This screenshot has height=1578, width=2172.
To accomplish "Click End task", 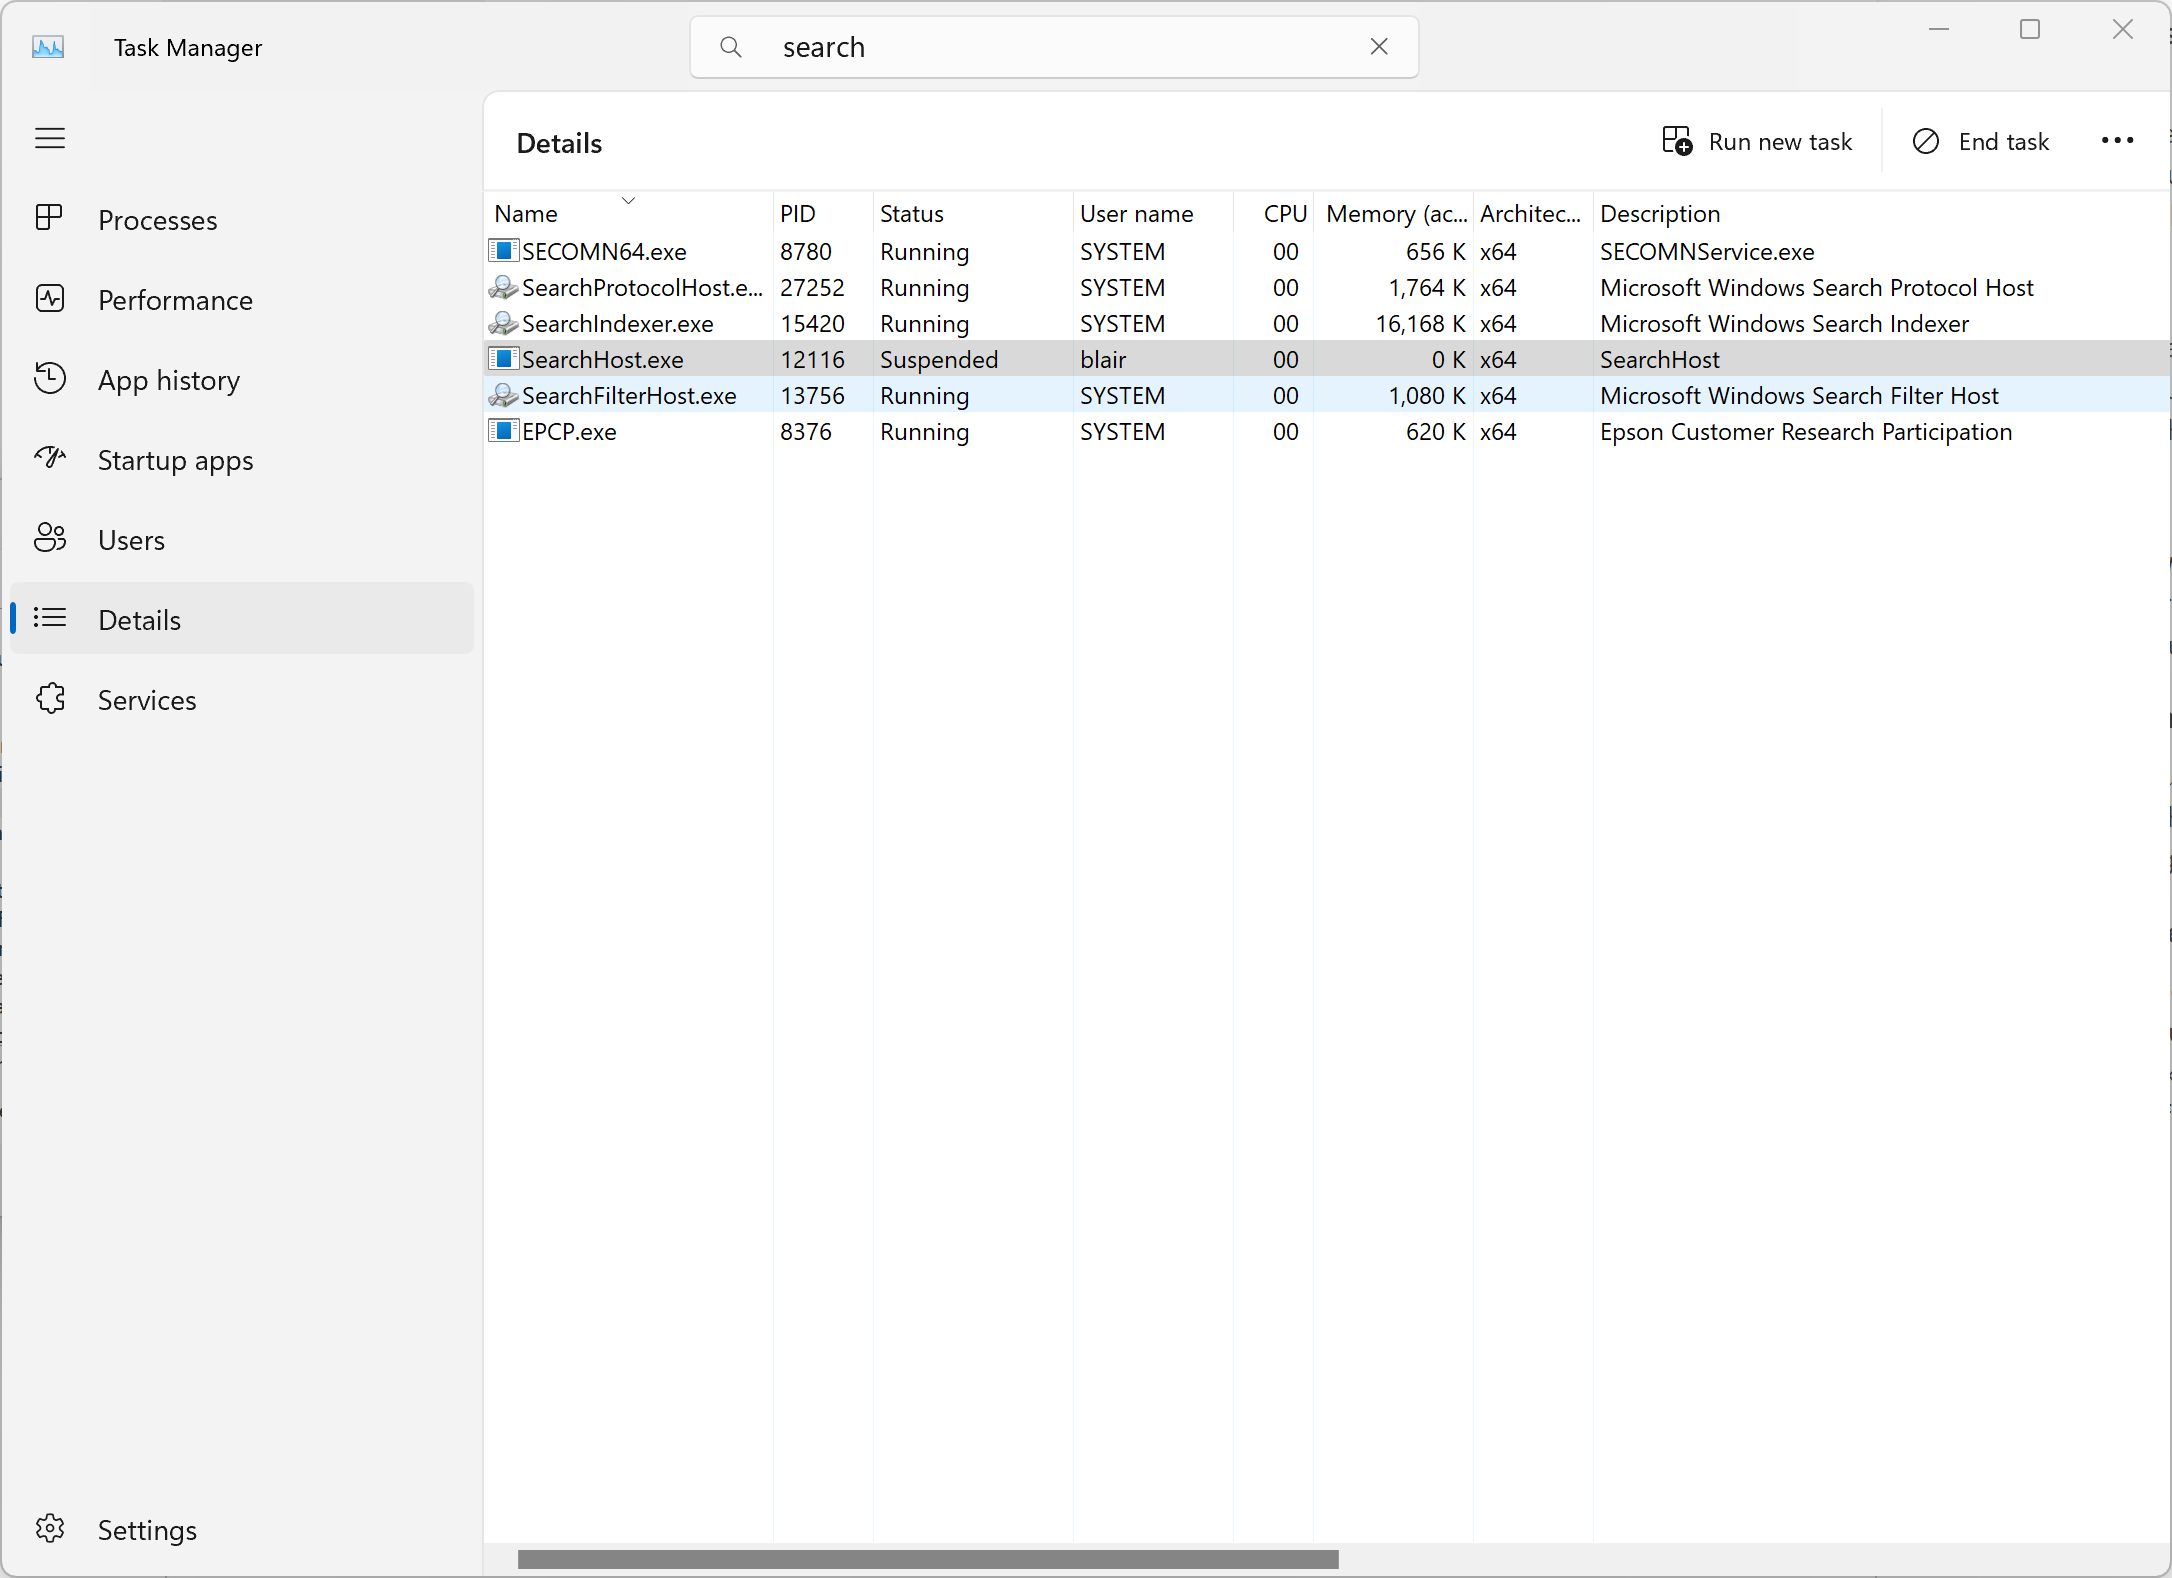I will pyautogui.click(x=1981, y=141).
